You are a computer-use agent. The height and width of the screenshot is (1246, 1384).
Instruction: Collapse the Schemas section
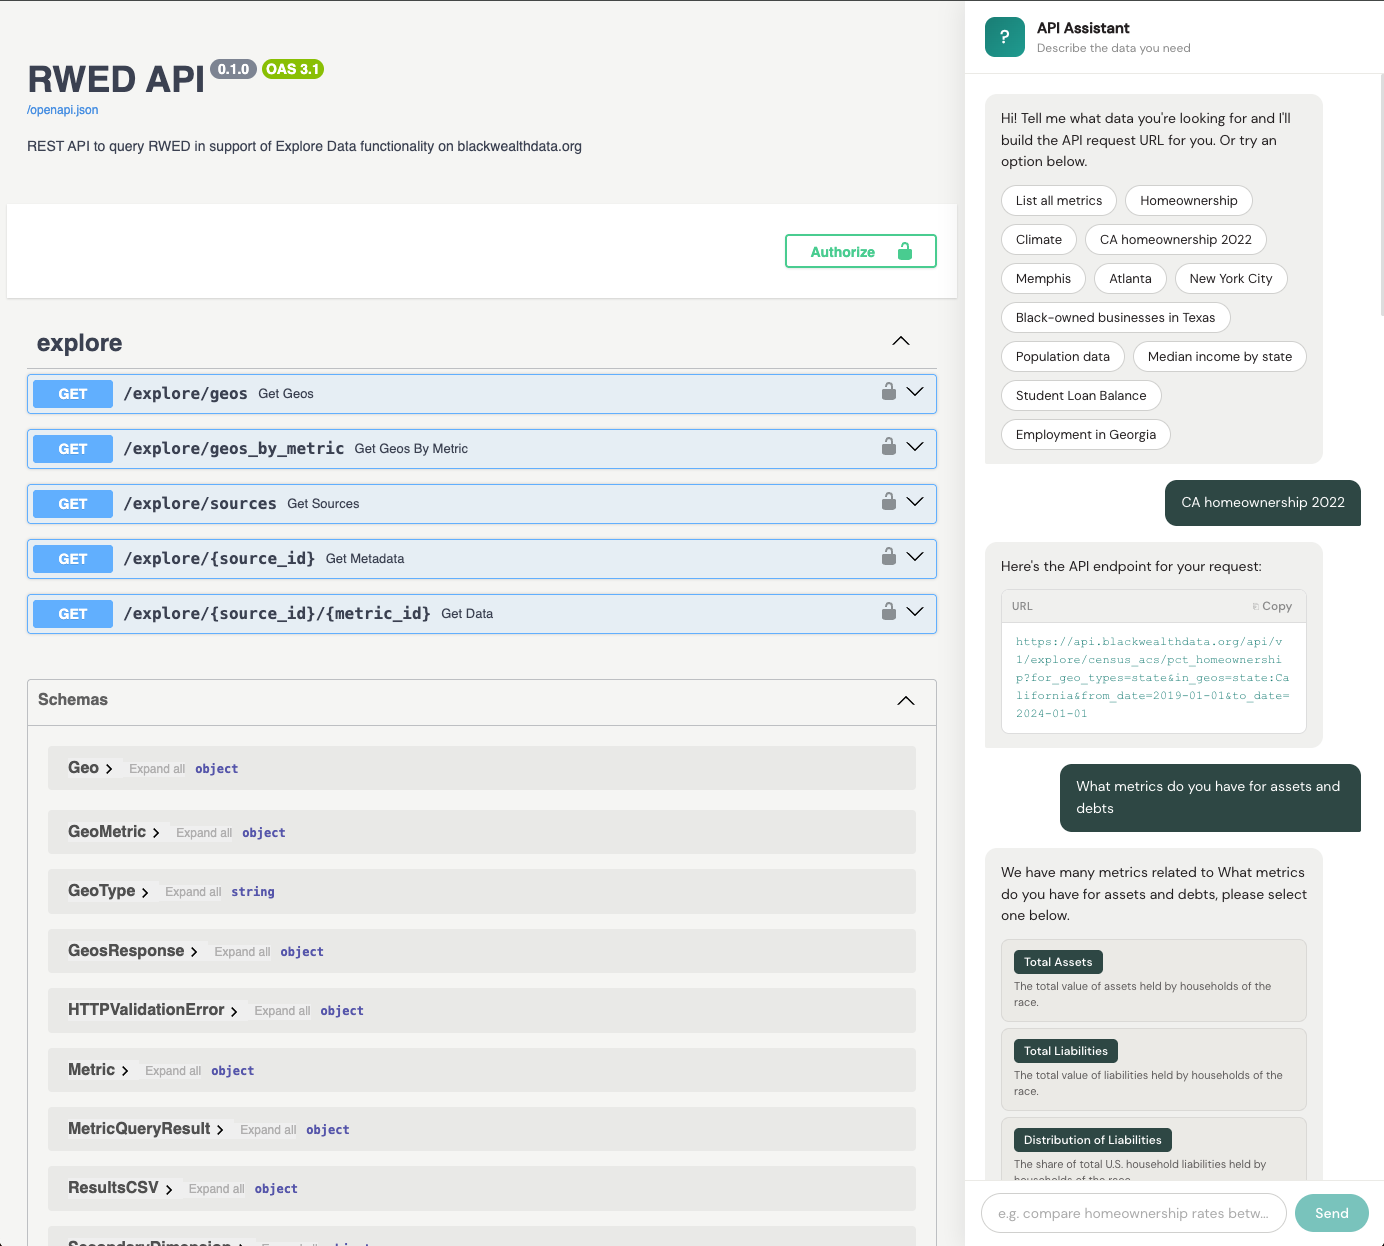tap(906, 700)
